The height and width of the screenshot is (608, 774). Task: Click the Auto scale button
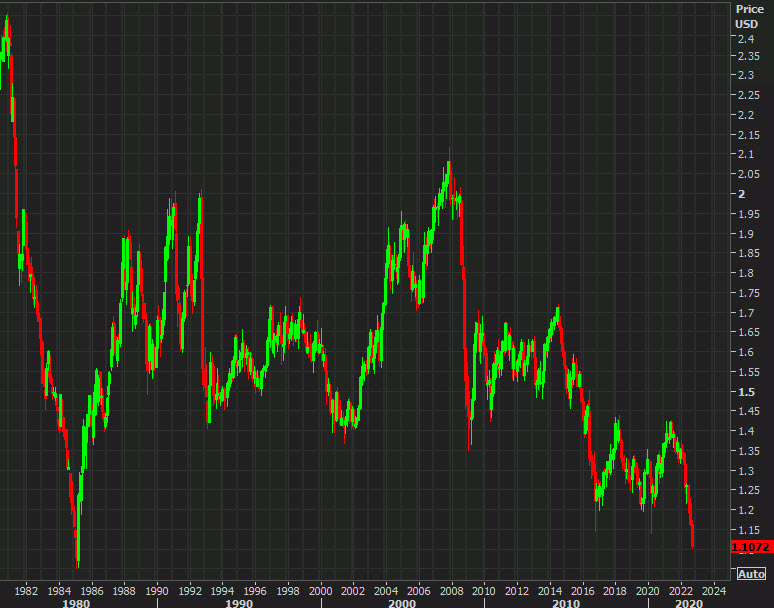tap(751, 574)
